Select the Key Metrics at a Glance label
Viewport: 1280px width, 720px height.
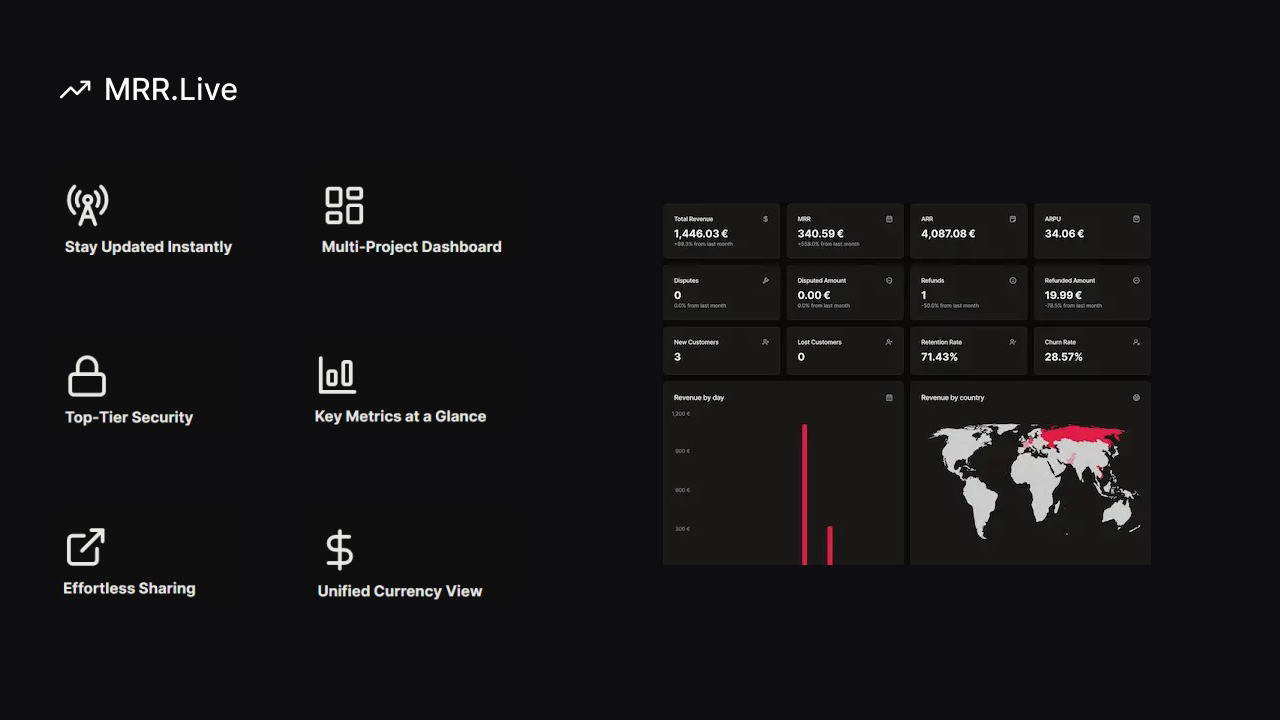pyautogui.click(x=400, y=416)
